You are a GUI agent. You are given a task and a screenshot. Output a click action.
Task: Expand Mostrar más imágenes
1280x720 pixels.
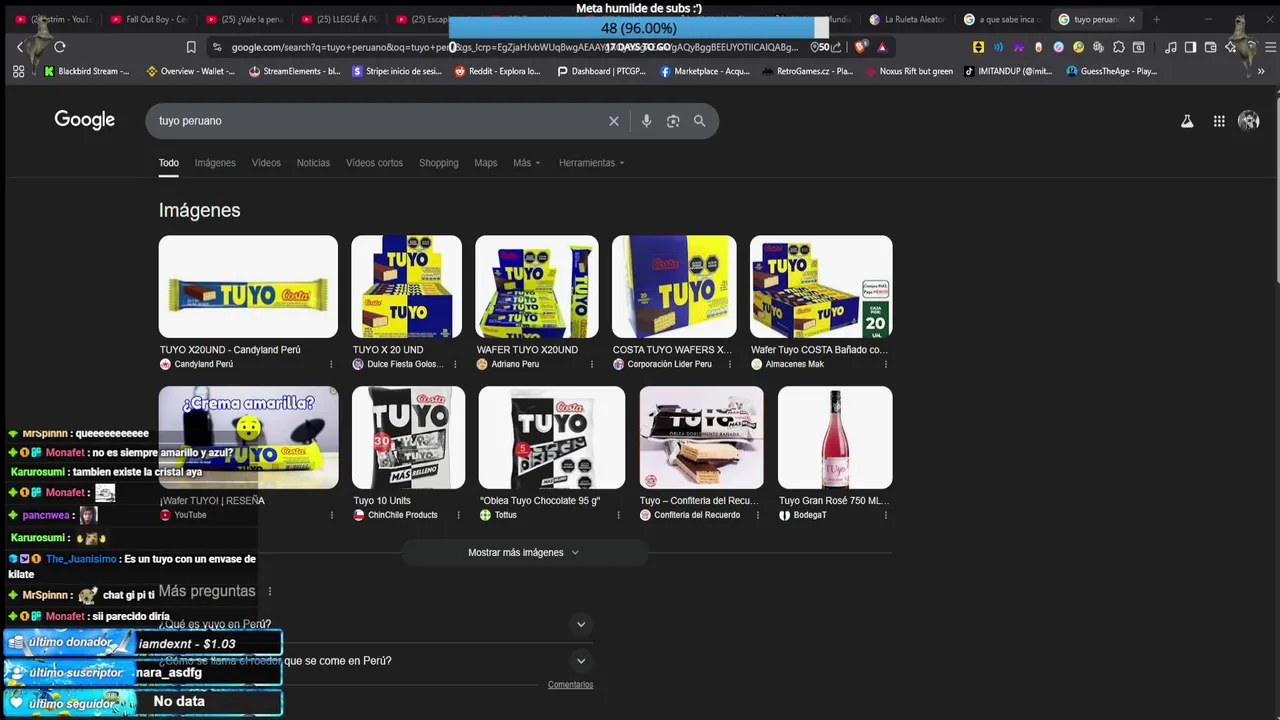pyautogui.click(x=524, y=552)
